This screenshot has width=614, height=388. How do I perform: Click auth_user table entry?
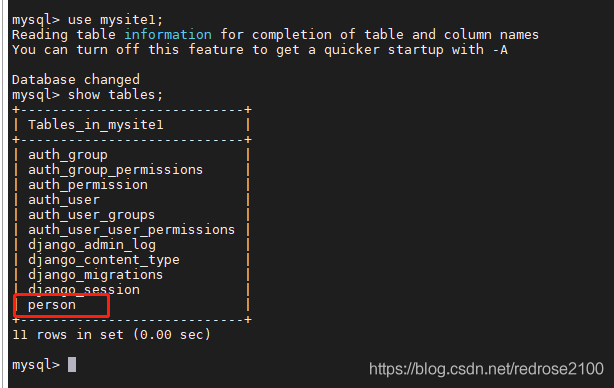click(64, 200)
